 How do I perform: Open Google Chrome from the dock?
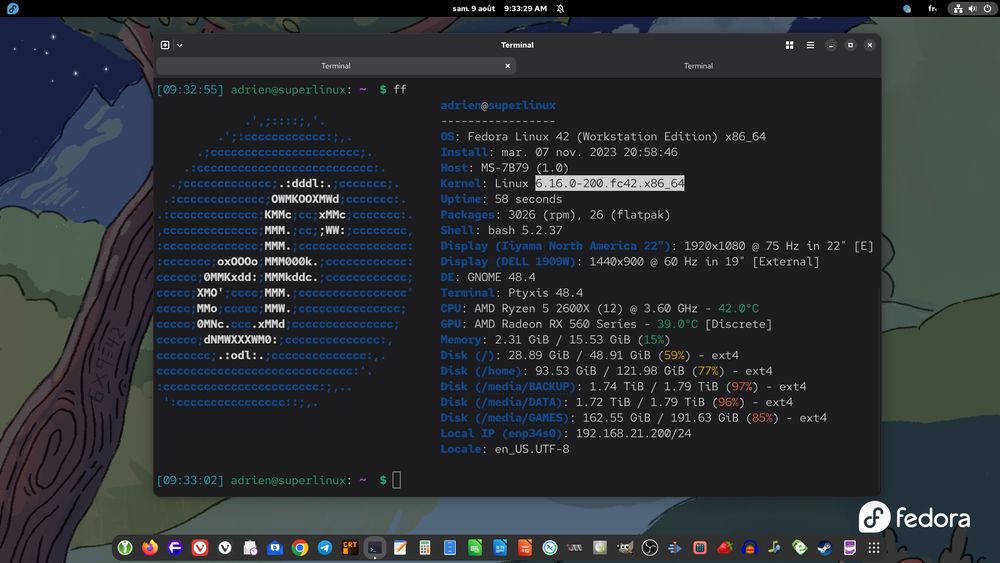click(300, 547)
